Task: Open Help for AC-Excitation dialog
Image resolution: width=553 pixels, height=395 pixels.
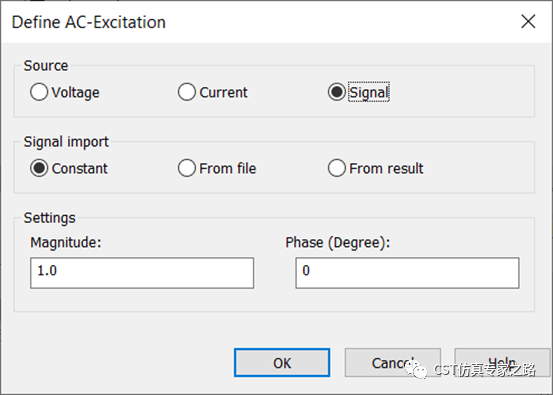Action: coord(502,363)
